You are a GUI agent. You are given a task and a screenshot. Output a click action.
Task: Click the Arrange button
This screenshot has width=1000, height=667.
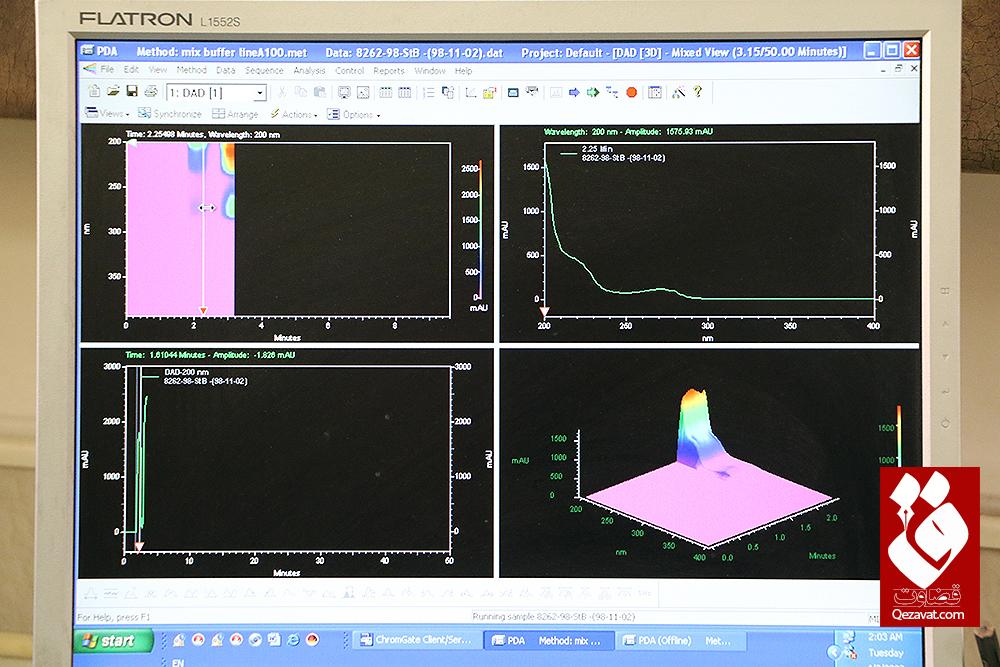pos(236,114)
